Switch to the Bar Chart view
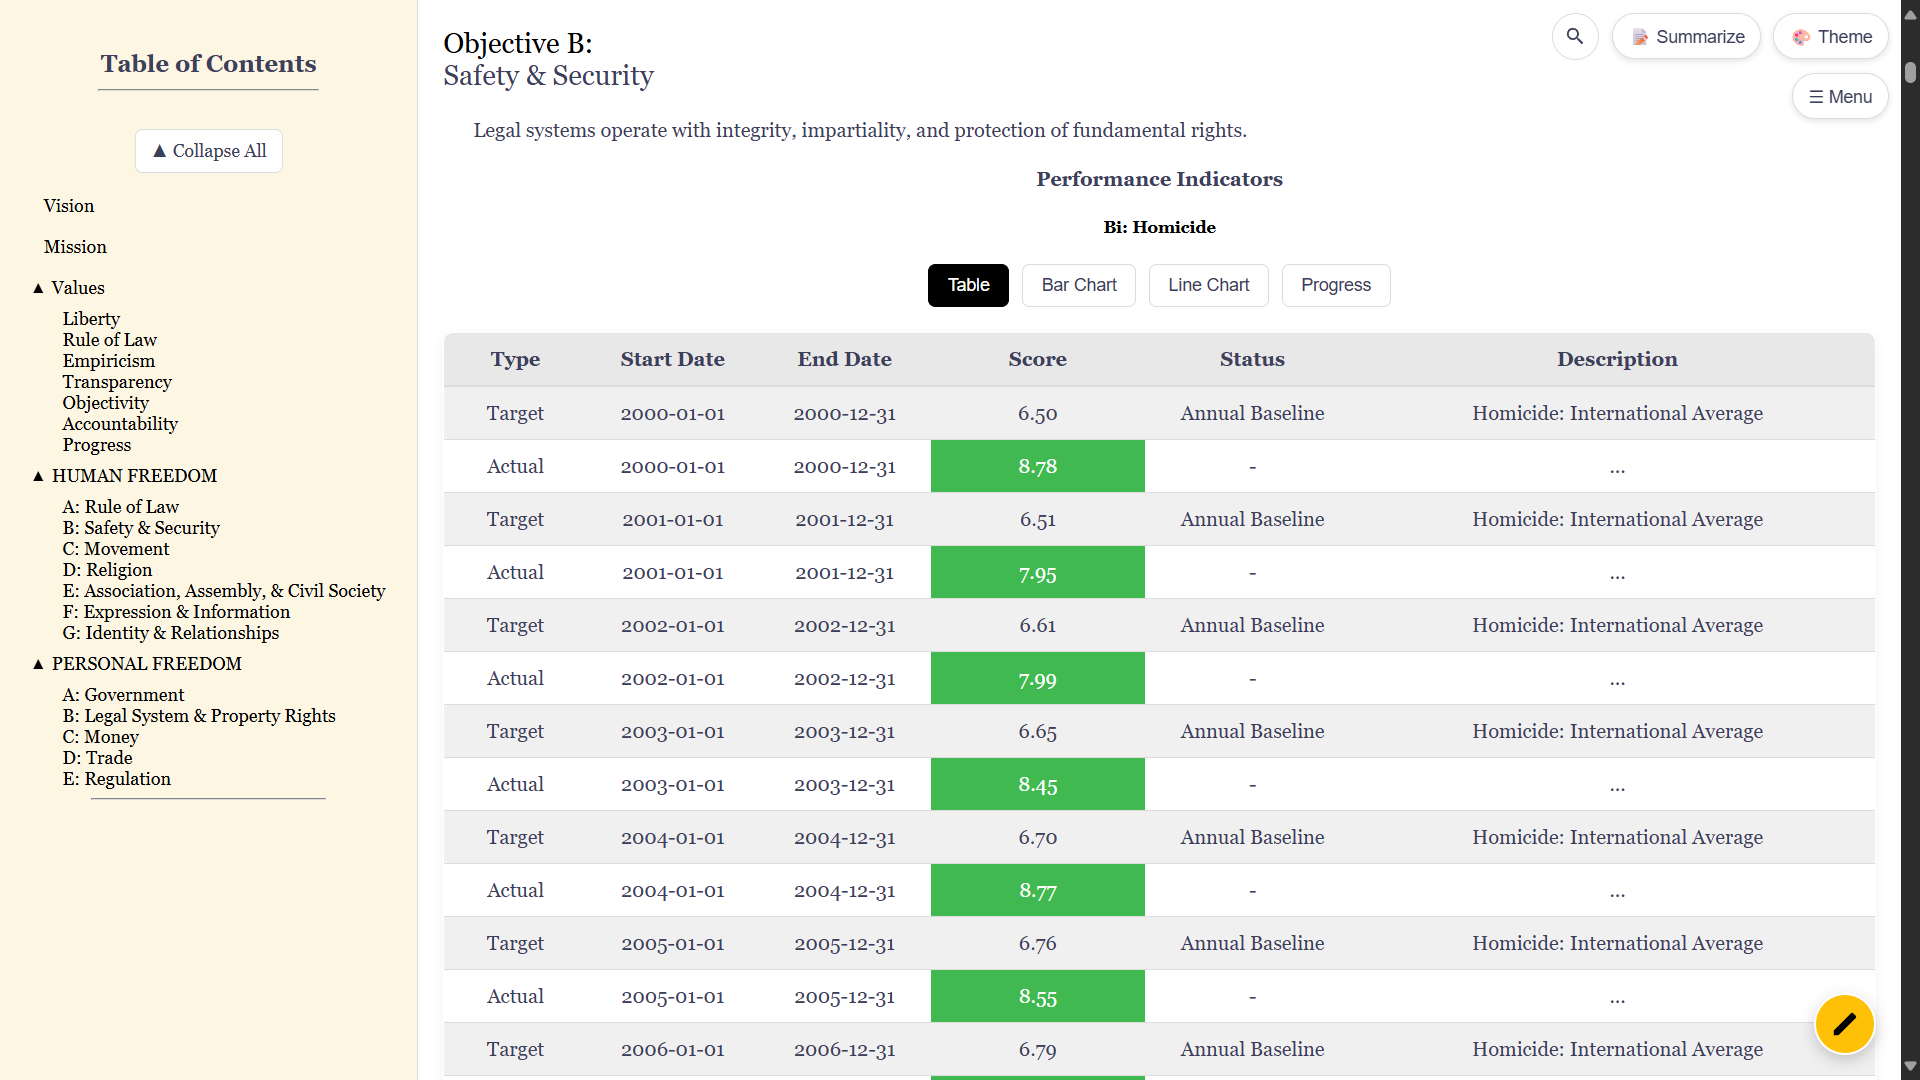1920x1080 pixels. [1078, 285]
